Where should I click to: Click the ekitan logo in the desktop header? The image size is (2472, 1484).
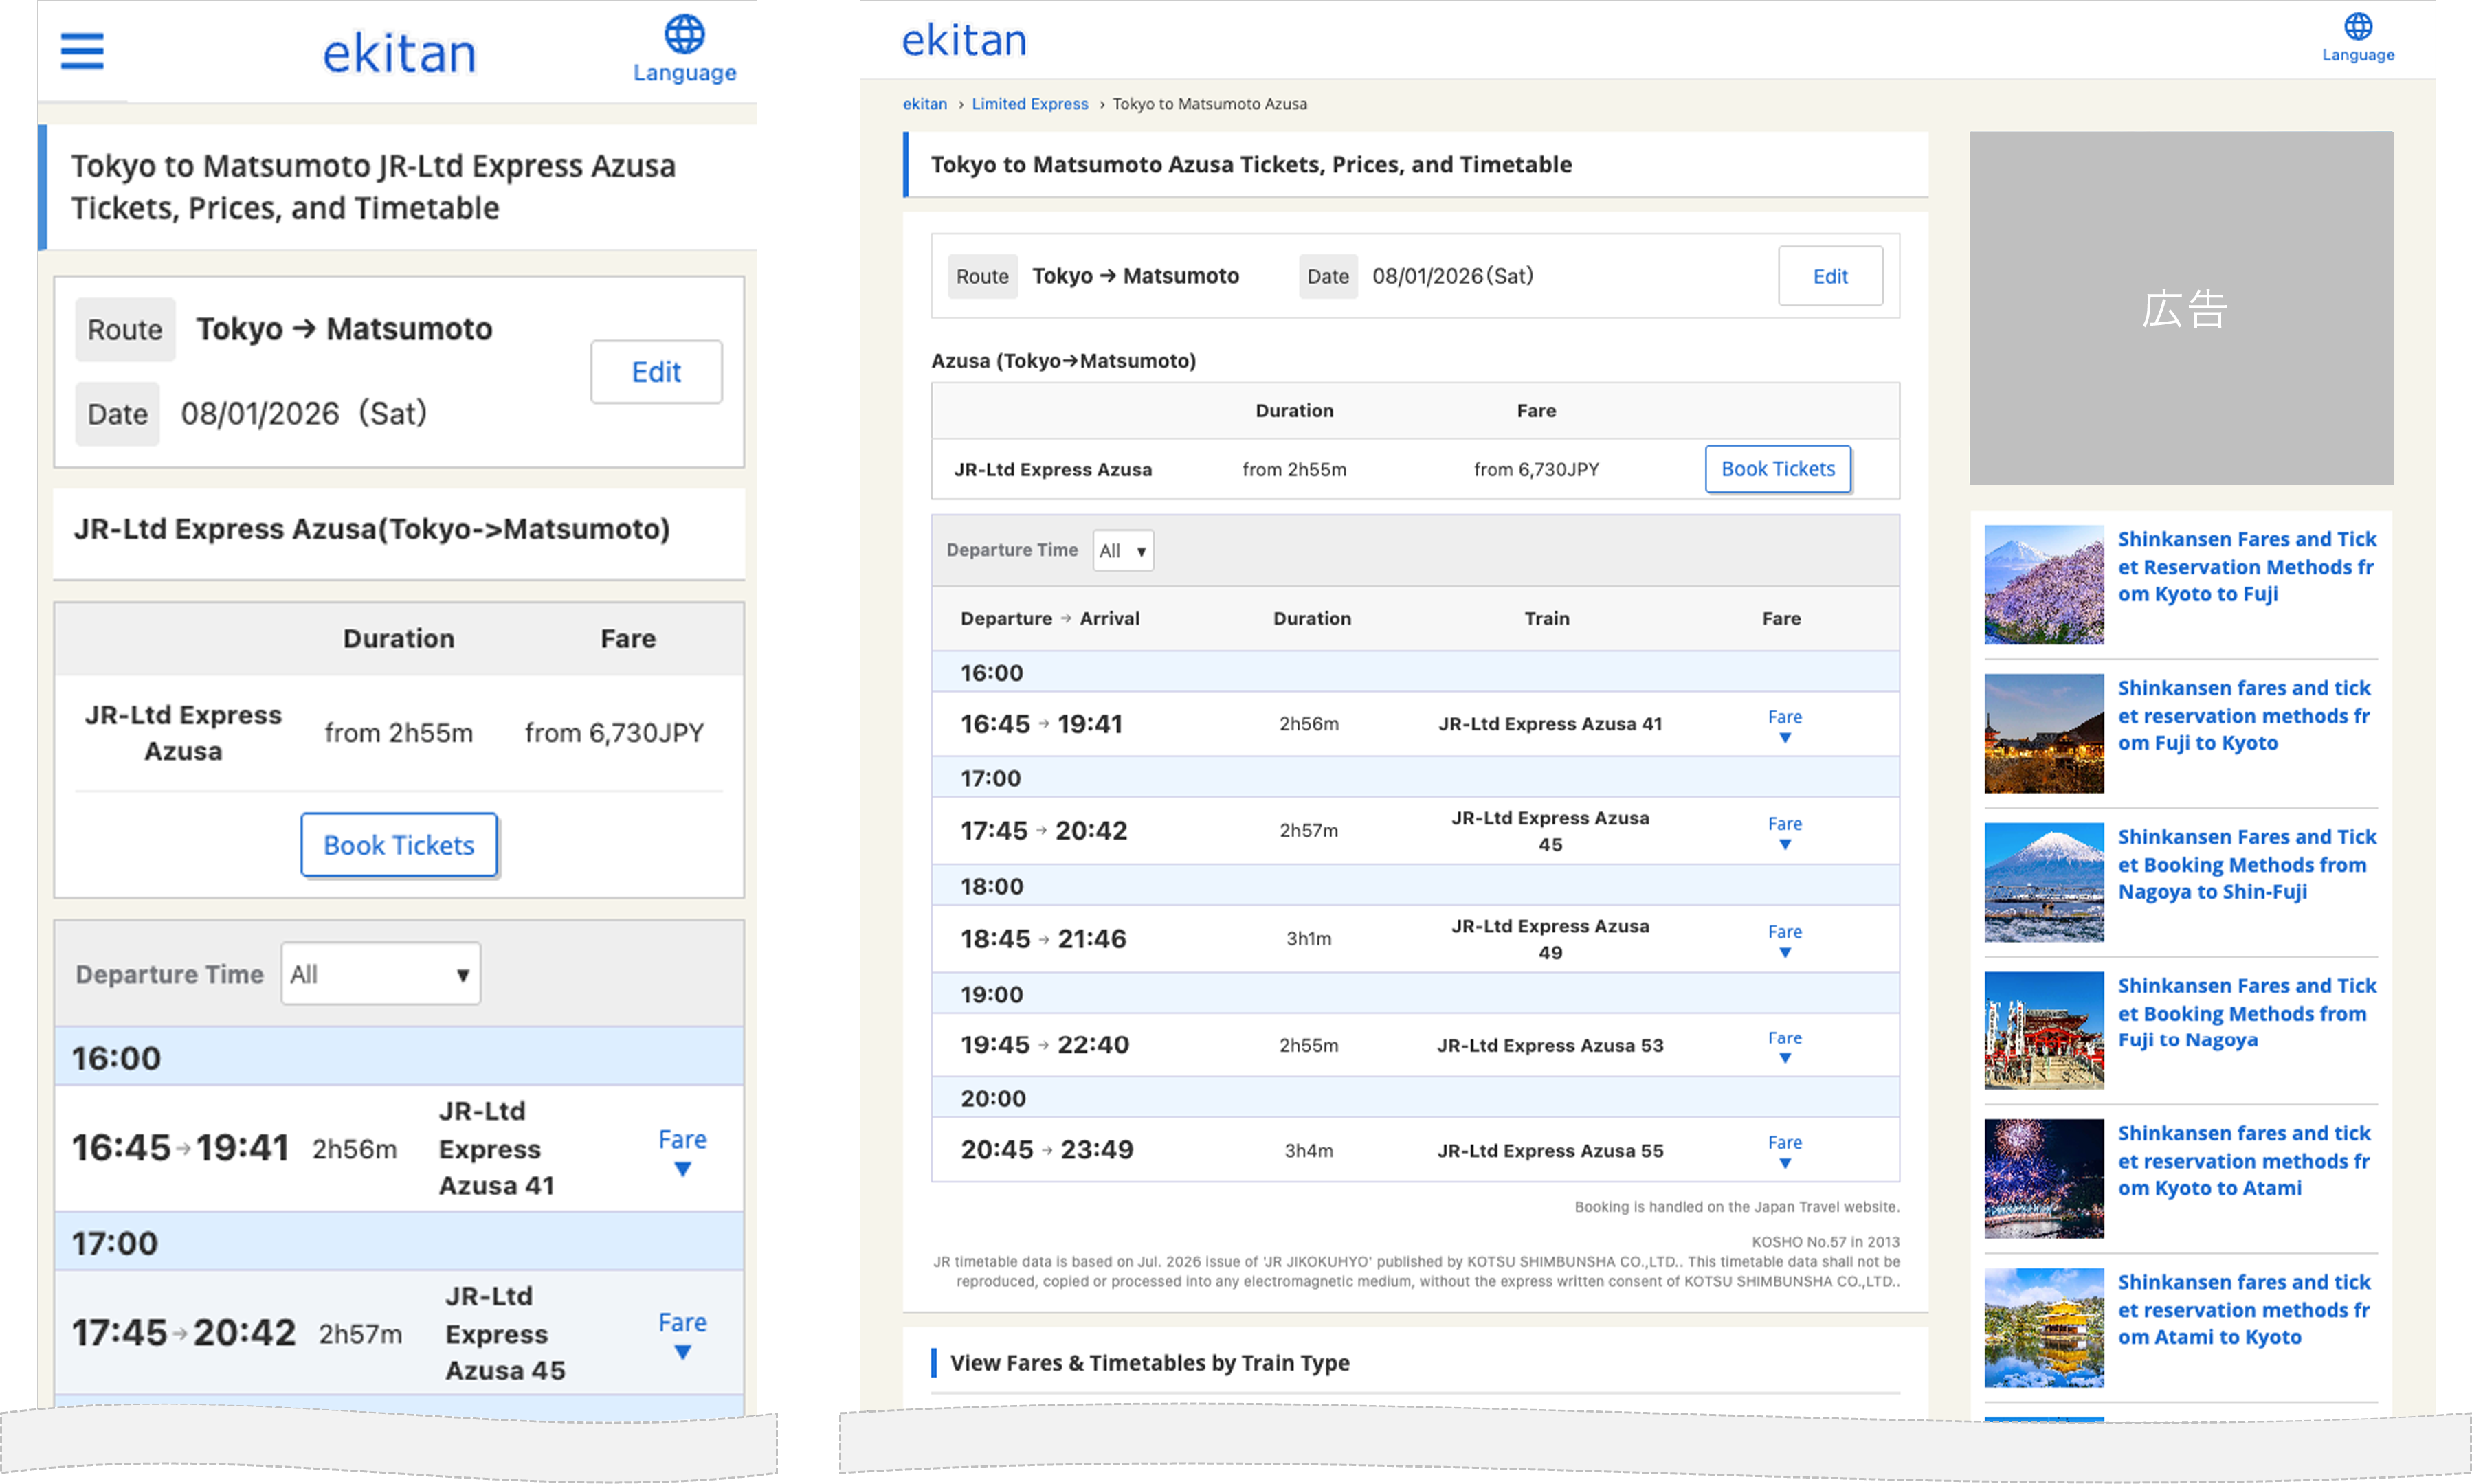click(964, 40)
